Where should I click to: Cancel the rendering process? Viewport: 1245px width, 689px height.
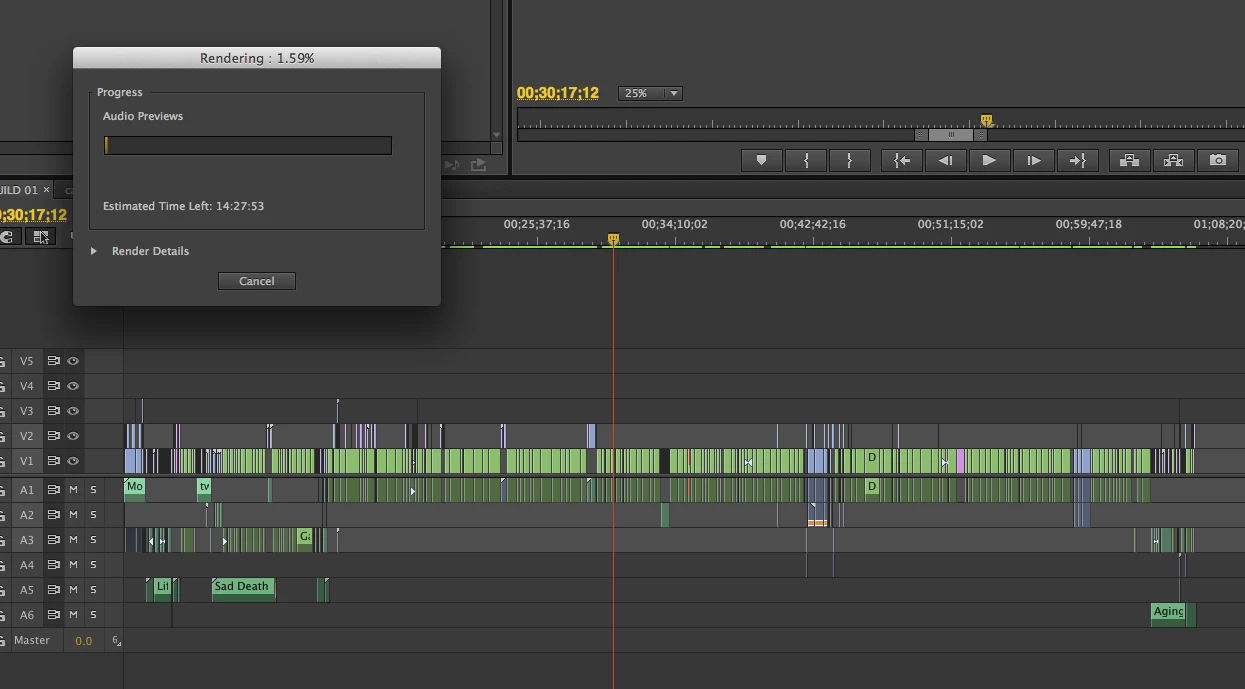(x=257, y=281)
